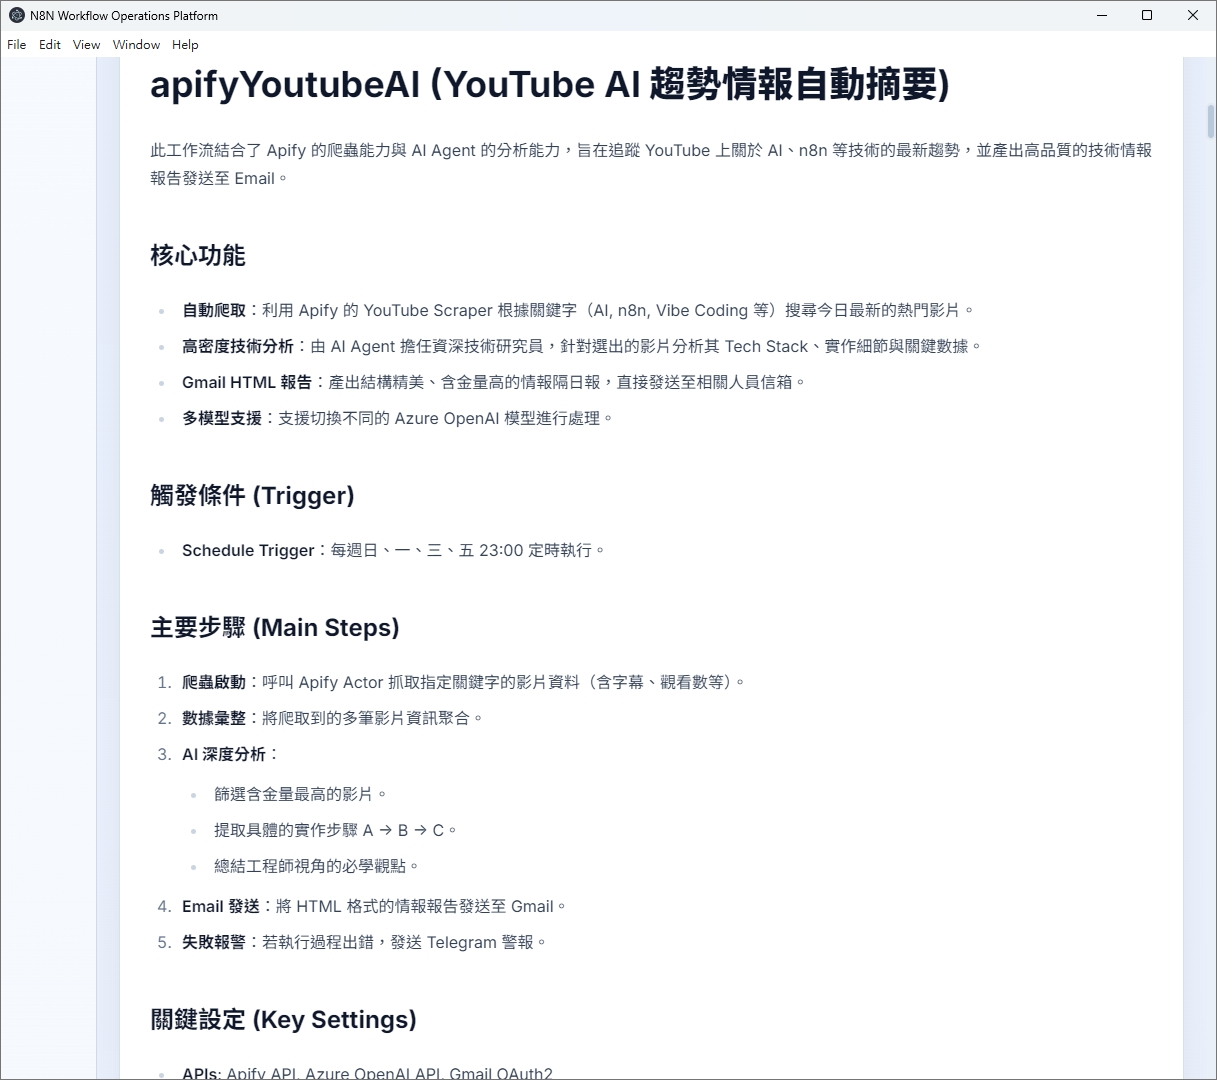Click step 5 失敗報警 text
1217x1080 pixels.
tap(364, 942)
